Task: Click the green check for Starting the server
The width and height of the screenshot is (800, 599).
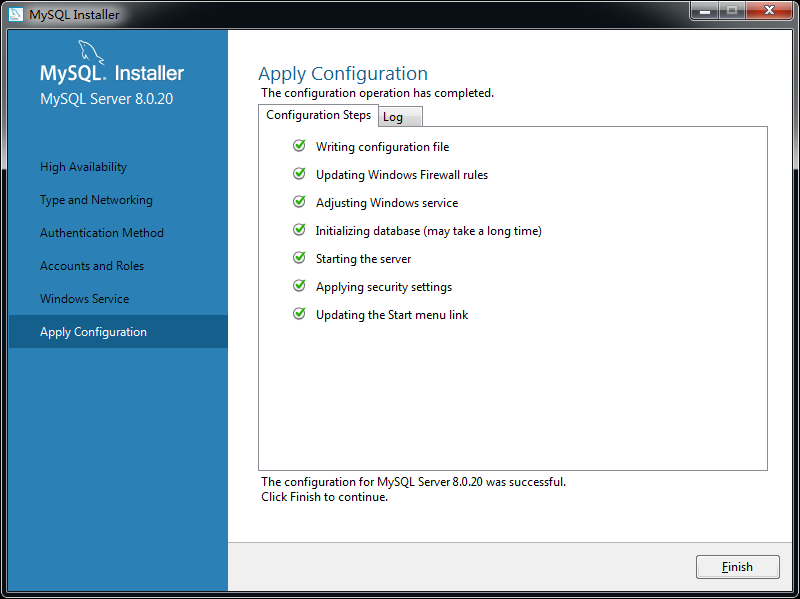Action: (298, 258)
